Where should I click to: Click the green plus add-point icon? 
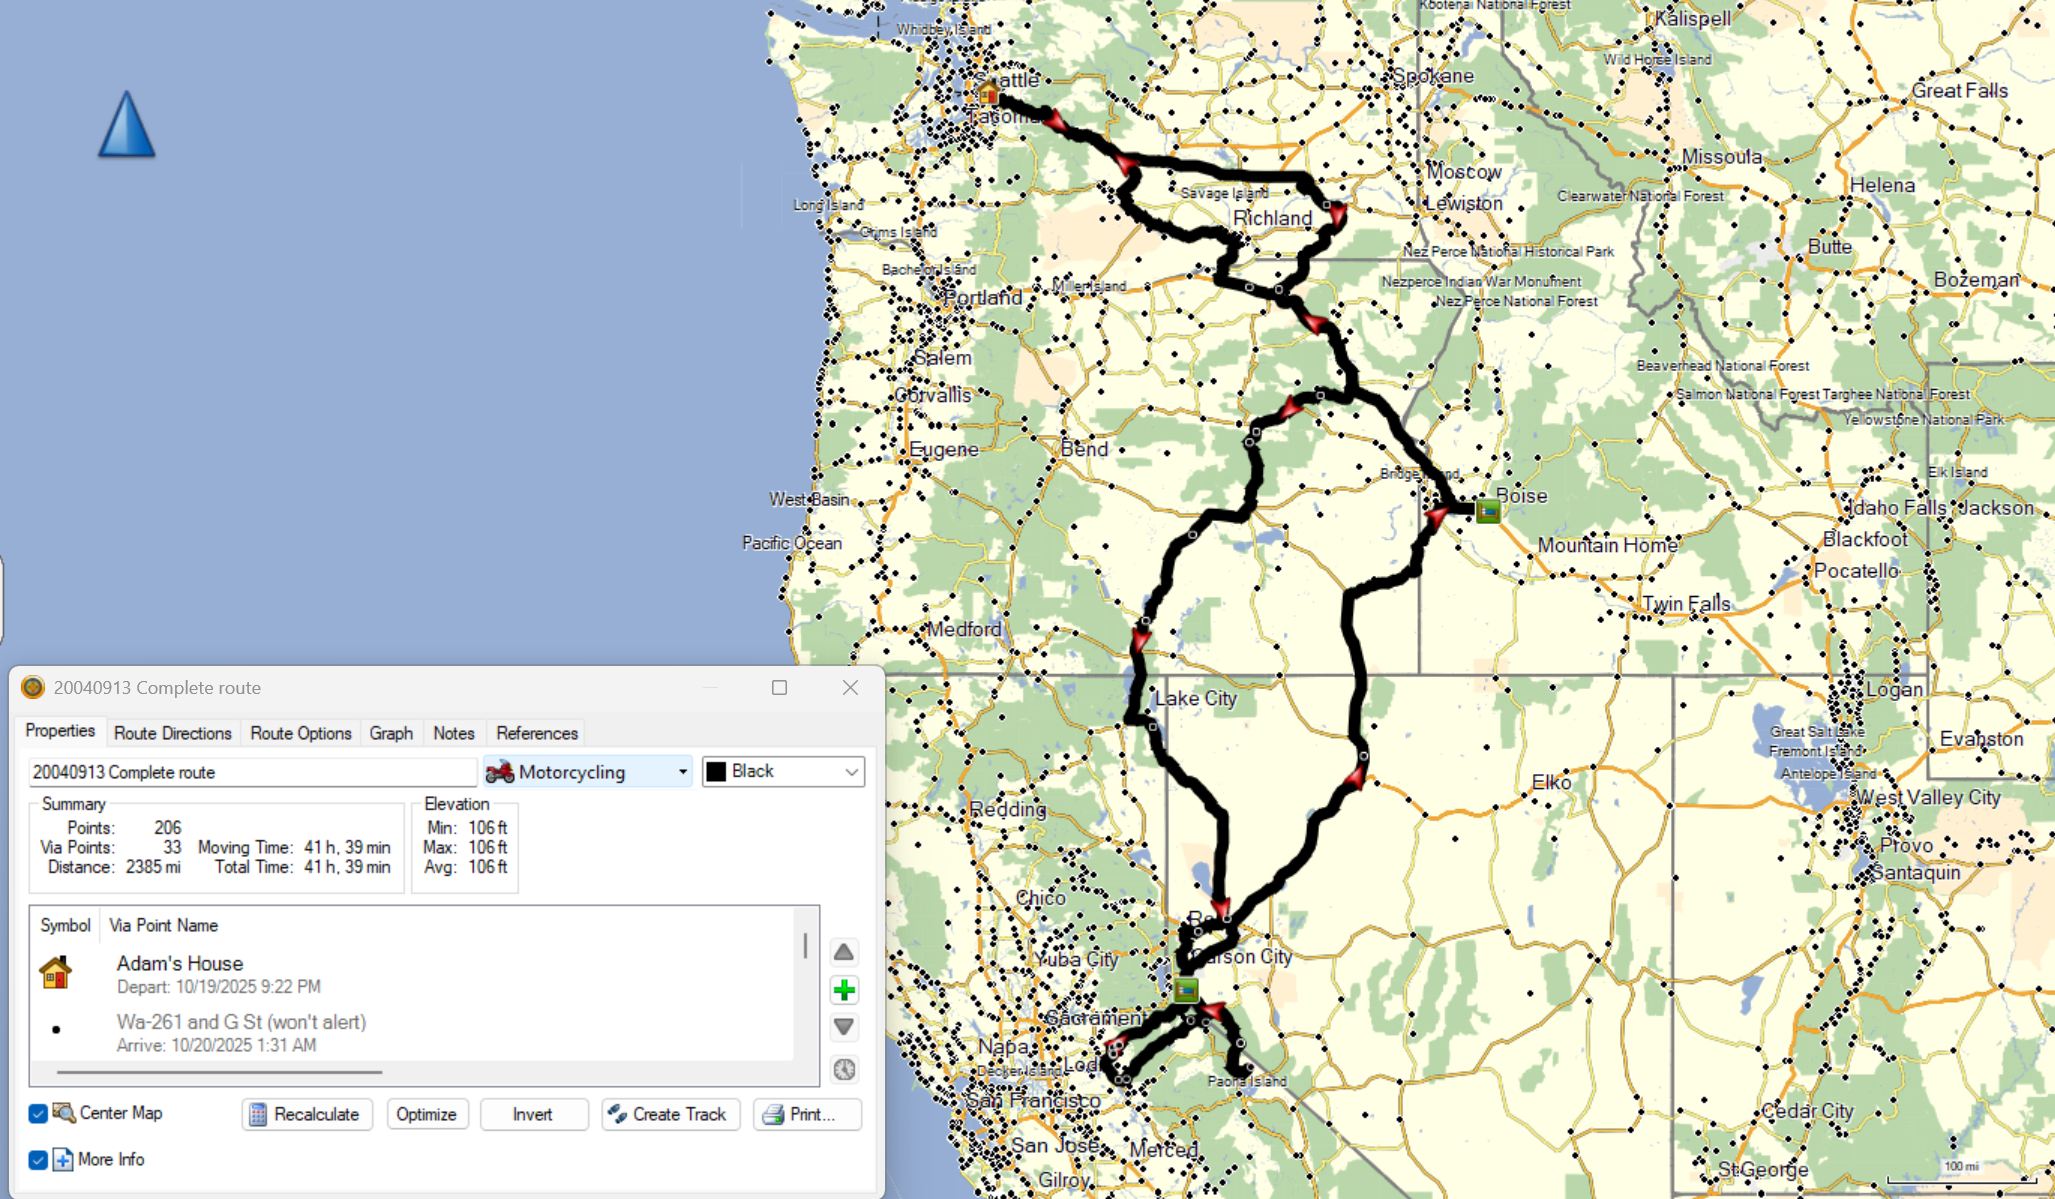(x=843, y=990)
